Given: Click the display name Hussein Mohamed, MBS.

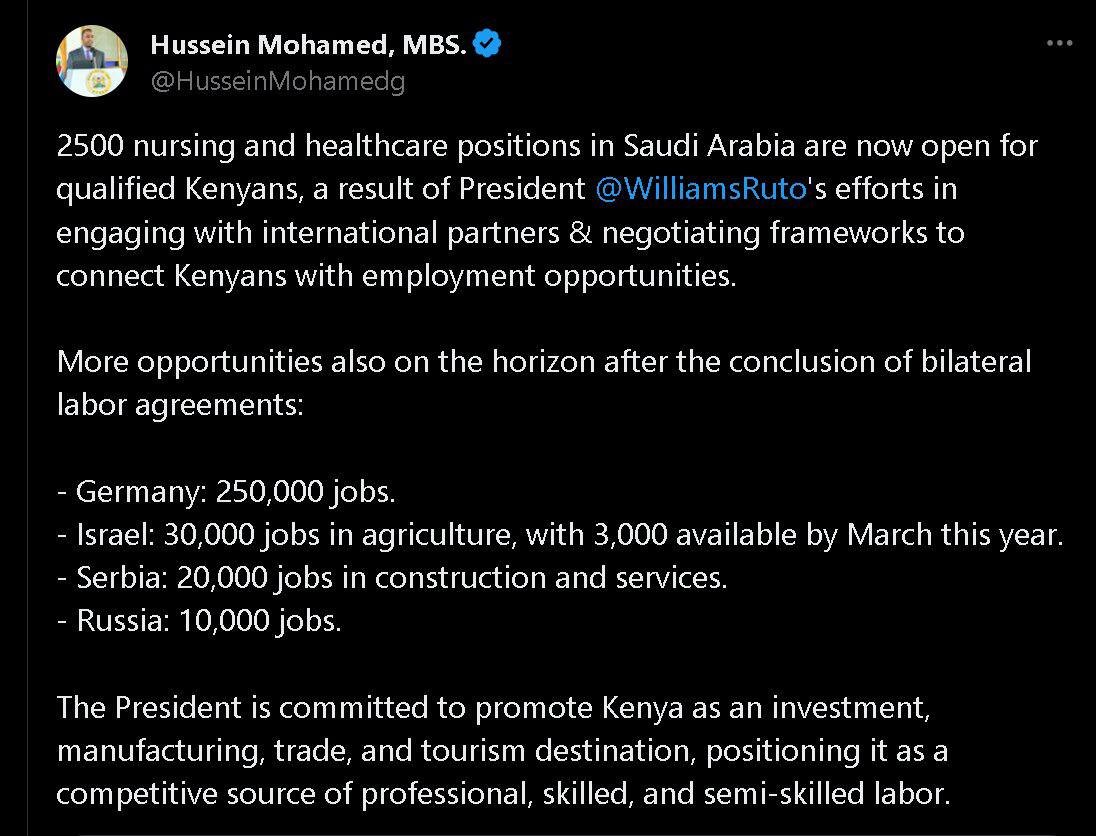Looking at the screenshot, I should pyautogui.click(x=309, y=45).
